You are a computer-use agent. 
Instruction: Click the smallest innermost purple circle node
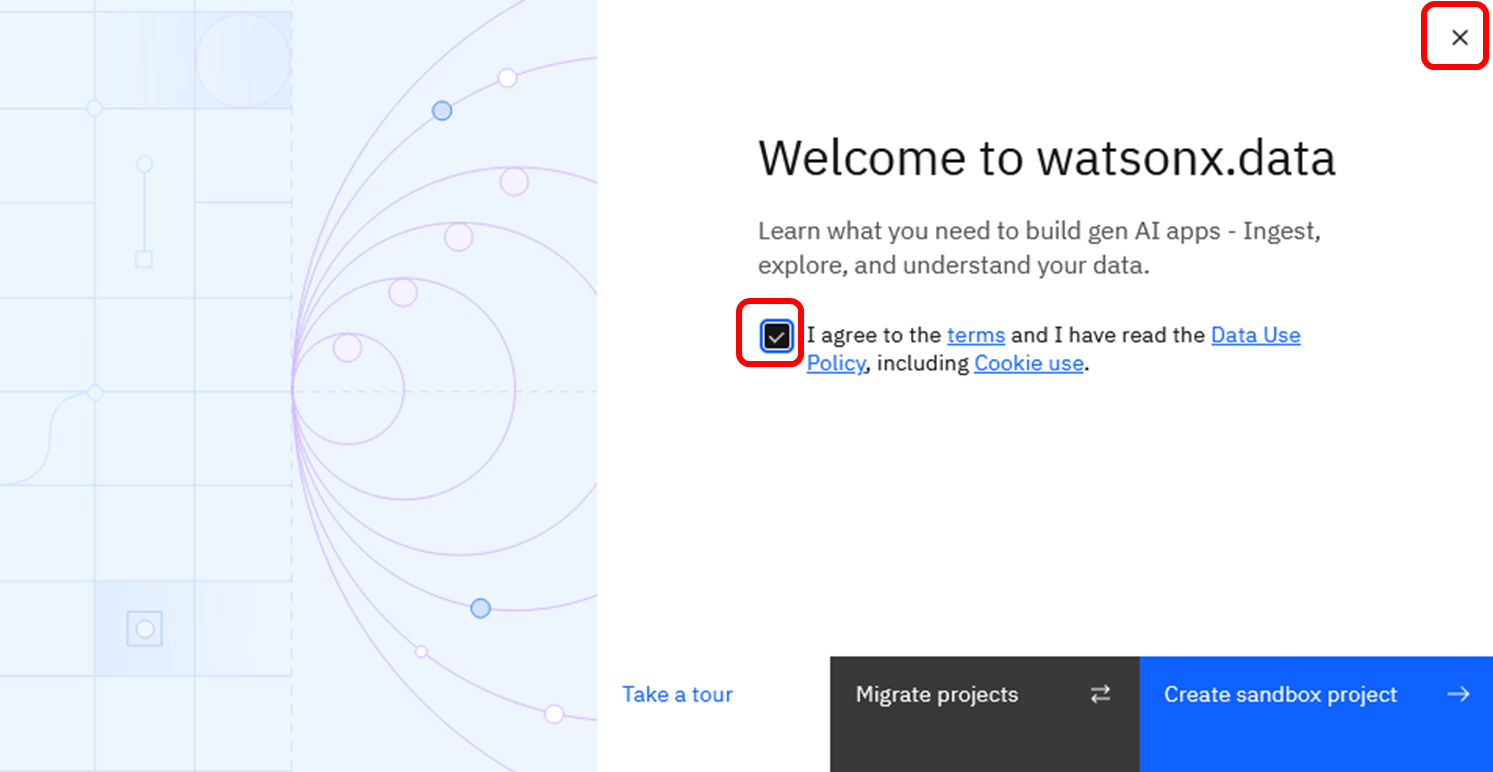(x=347, y=348)
